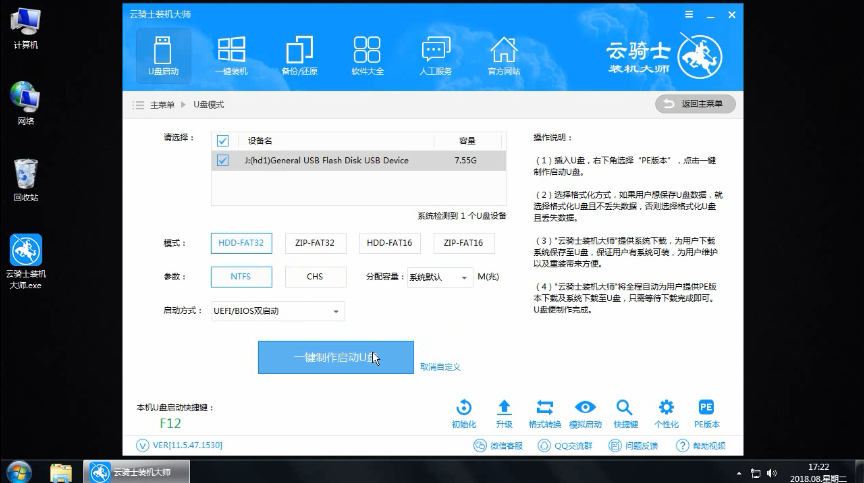Click the 云骑士 knight logo
This screenshot has width=864, height=483.
coord(699,57)
